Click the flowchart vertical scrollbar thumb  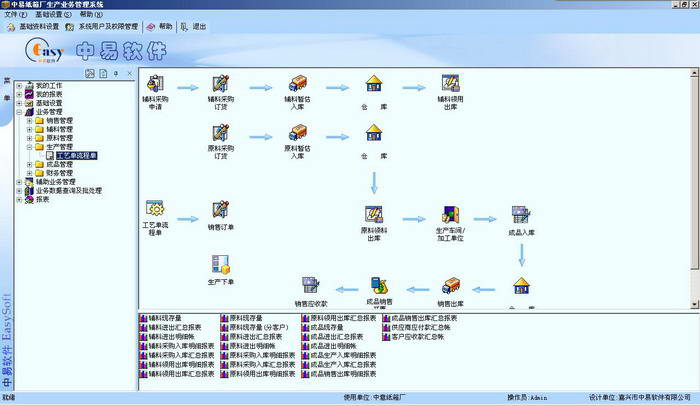(694, 173)
